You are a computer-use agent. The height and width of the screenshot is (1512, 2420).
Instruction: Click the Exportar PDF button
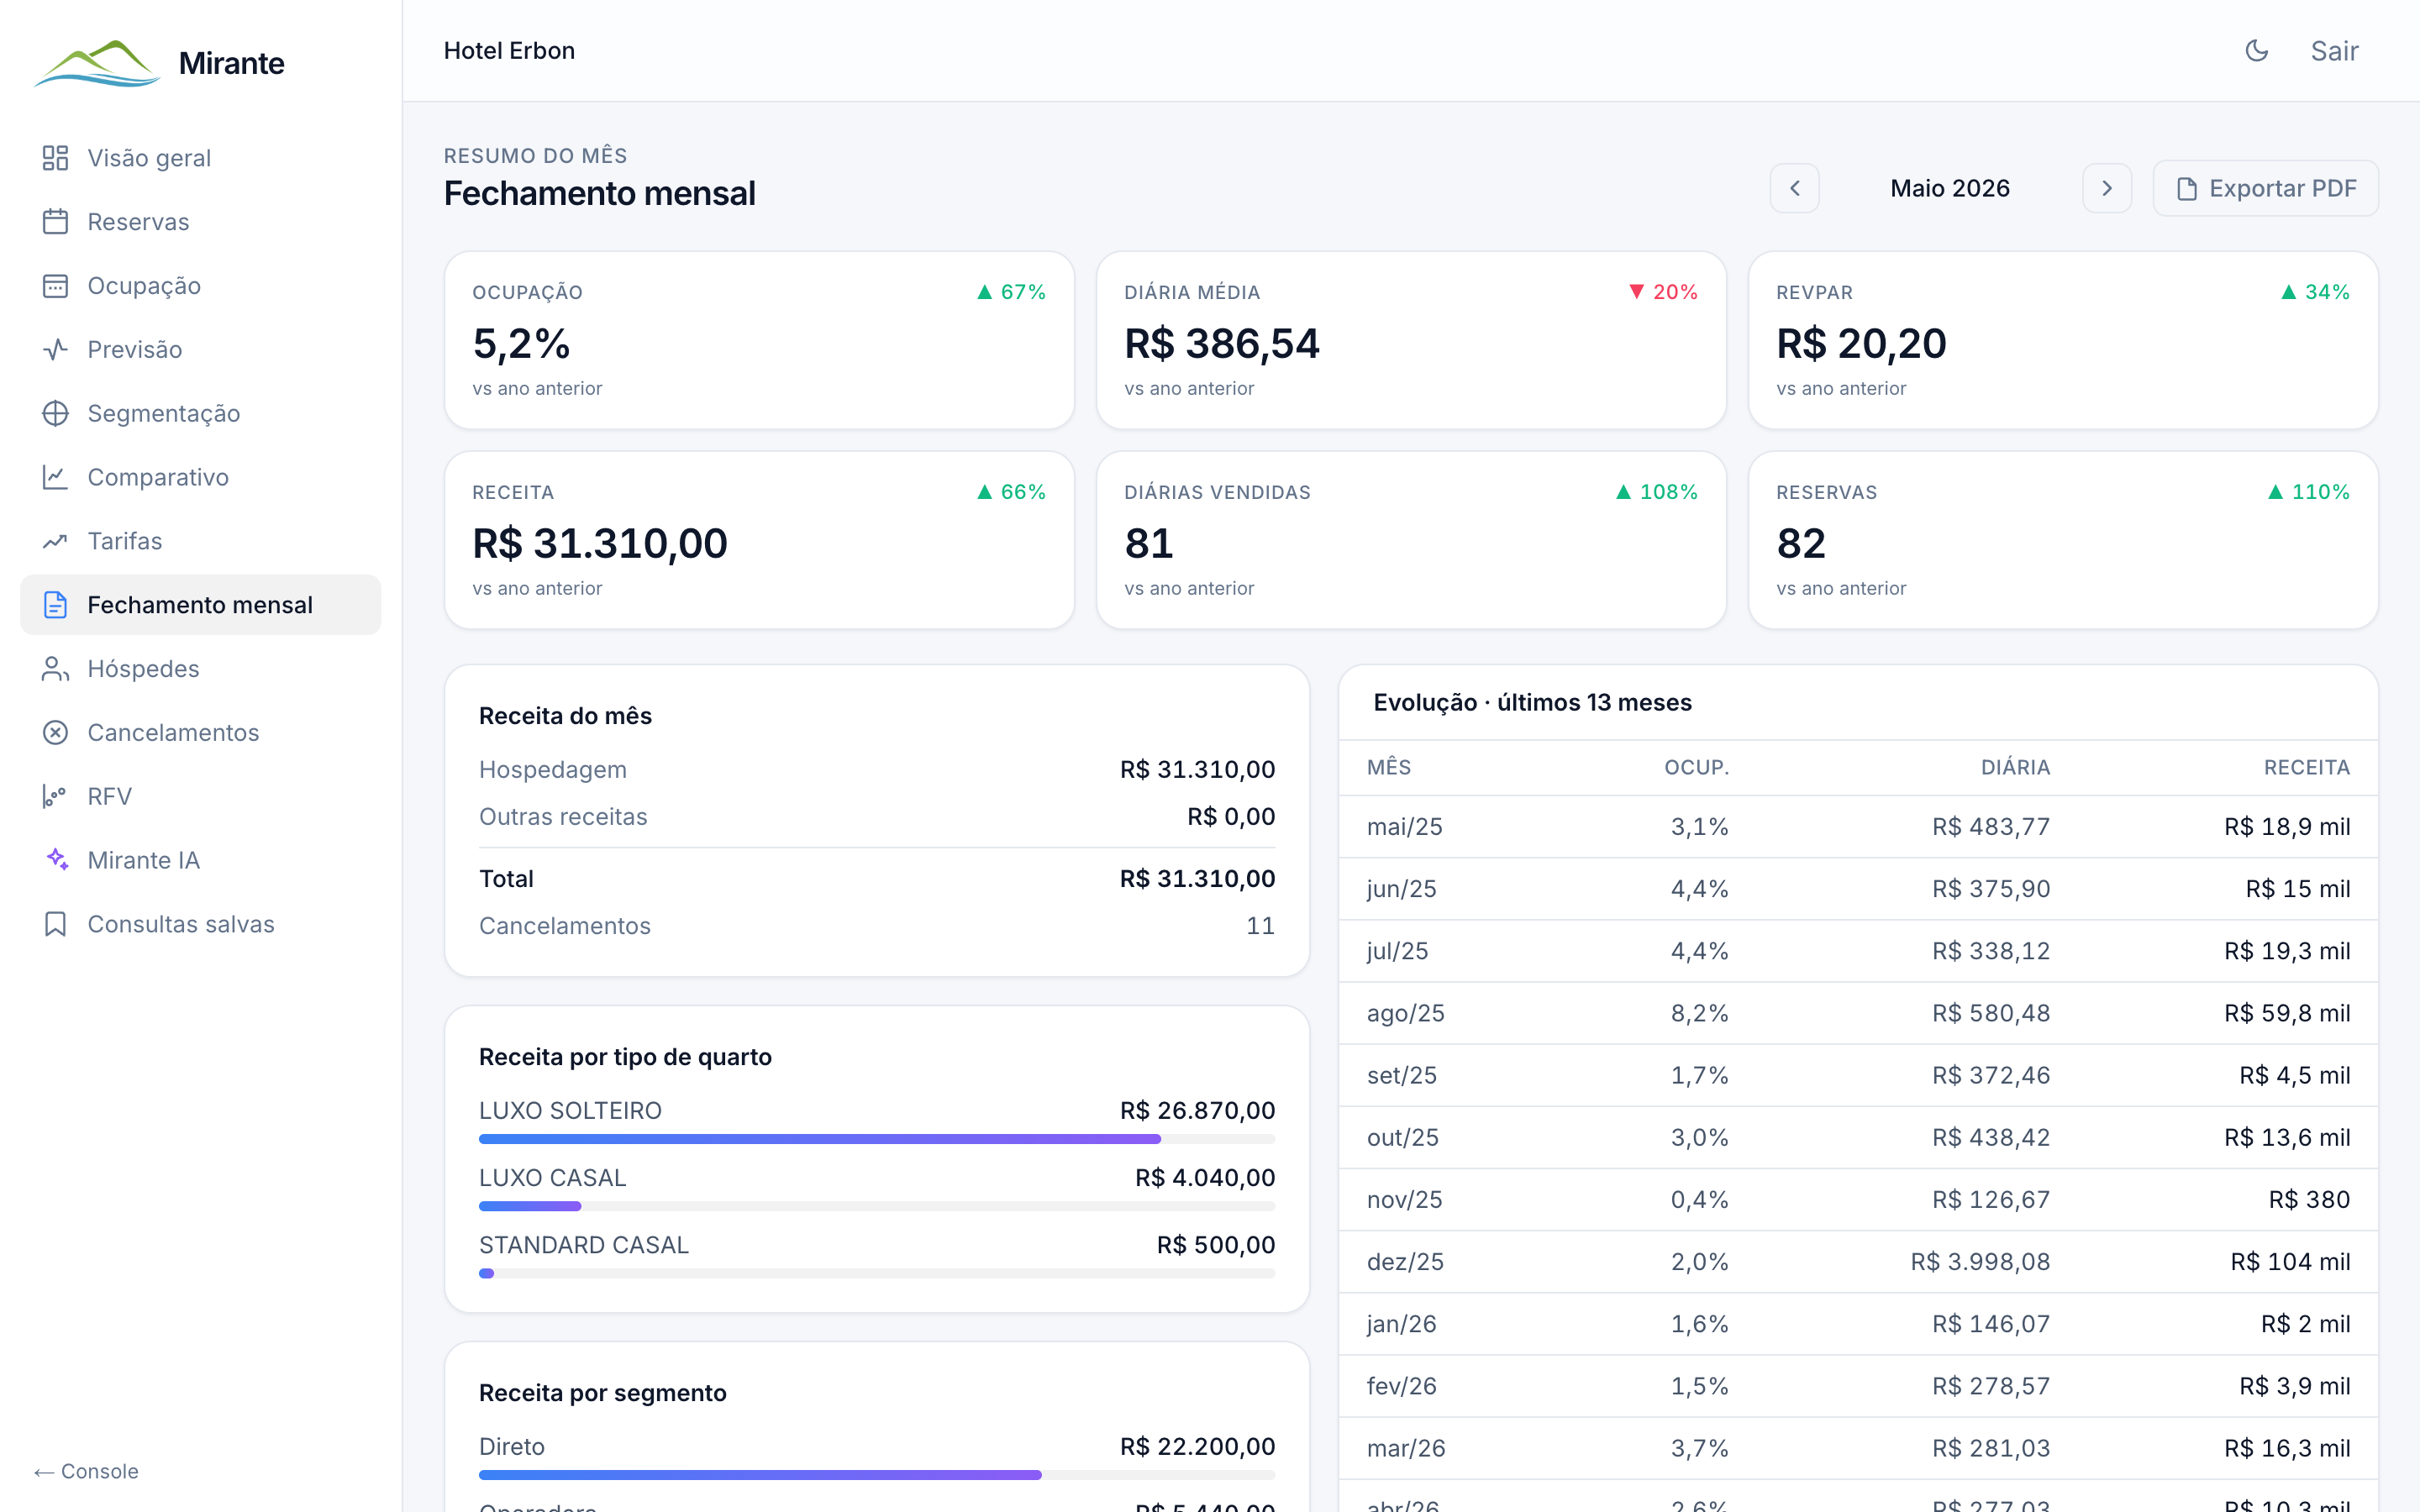click(2265, 188)
